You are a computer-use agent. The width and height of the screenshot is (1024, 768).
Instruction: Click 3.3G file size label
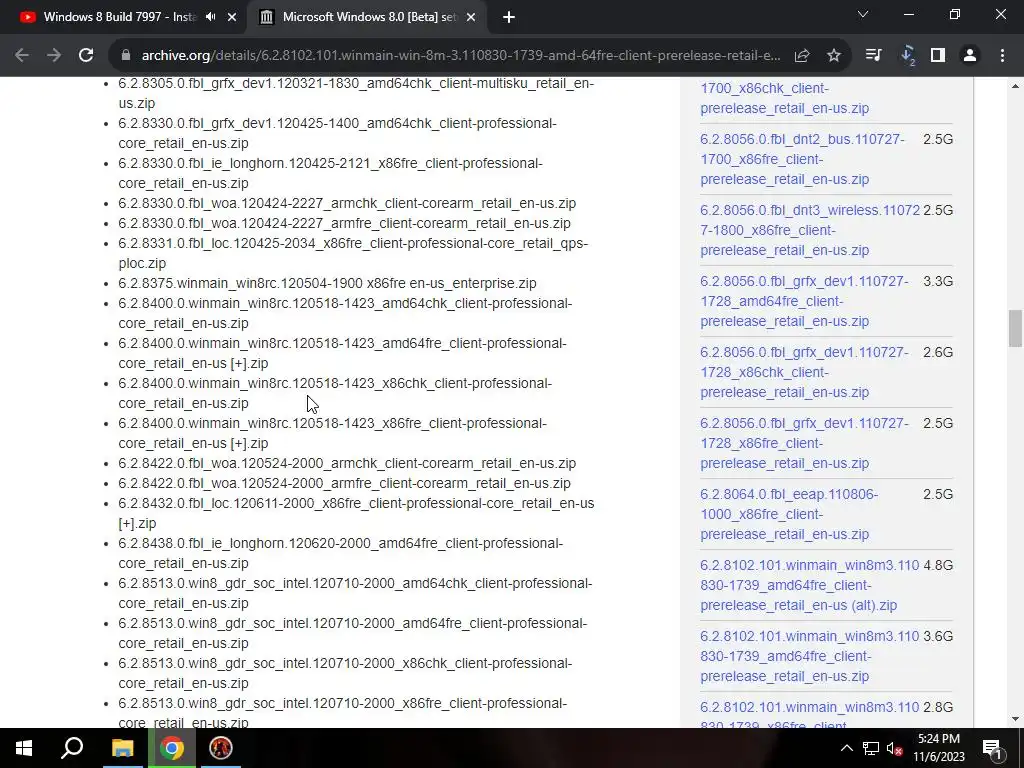pos(938,281)
